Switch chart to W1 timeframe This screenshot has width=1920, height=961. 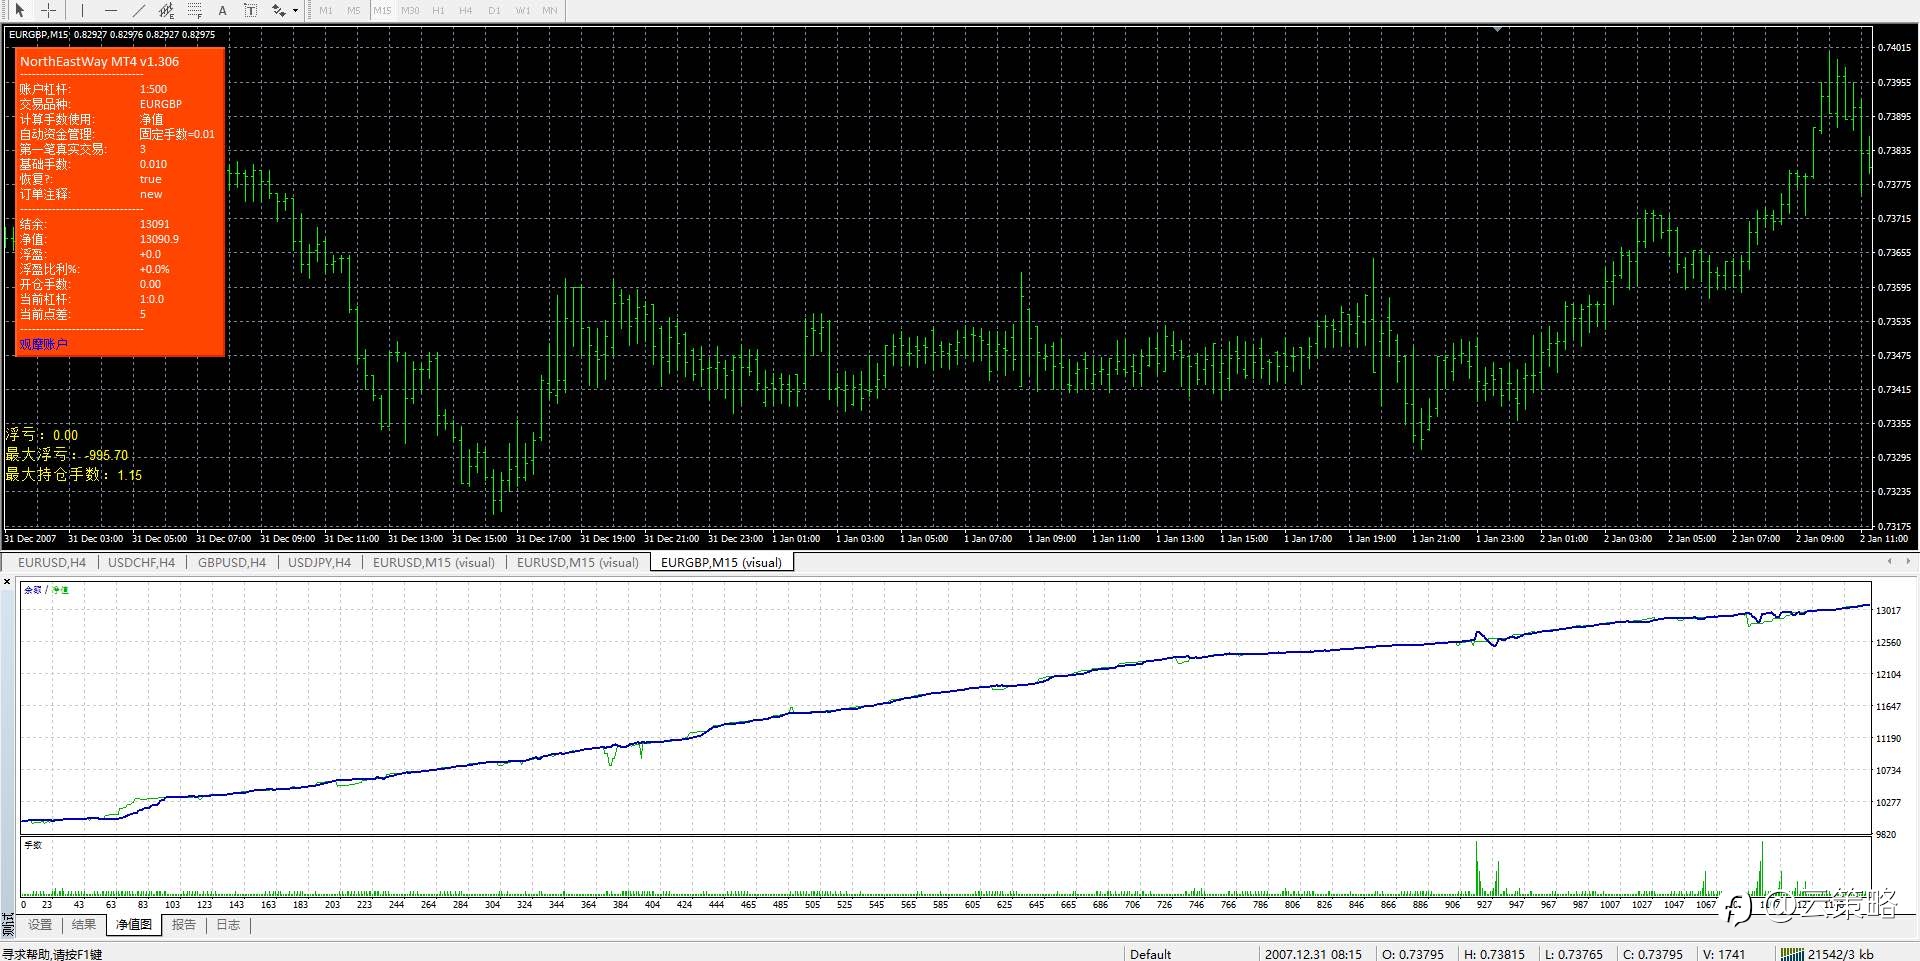pos(522,10)
